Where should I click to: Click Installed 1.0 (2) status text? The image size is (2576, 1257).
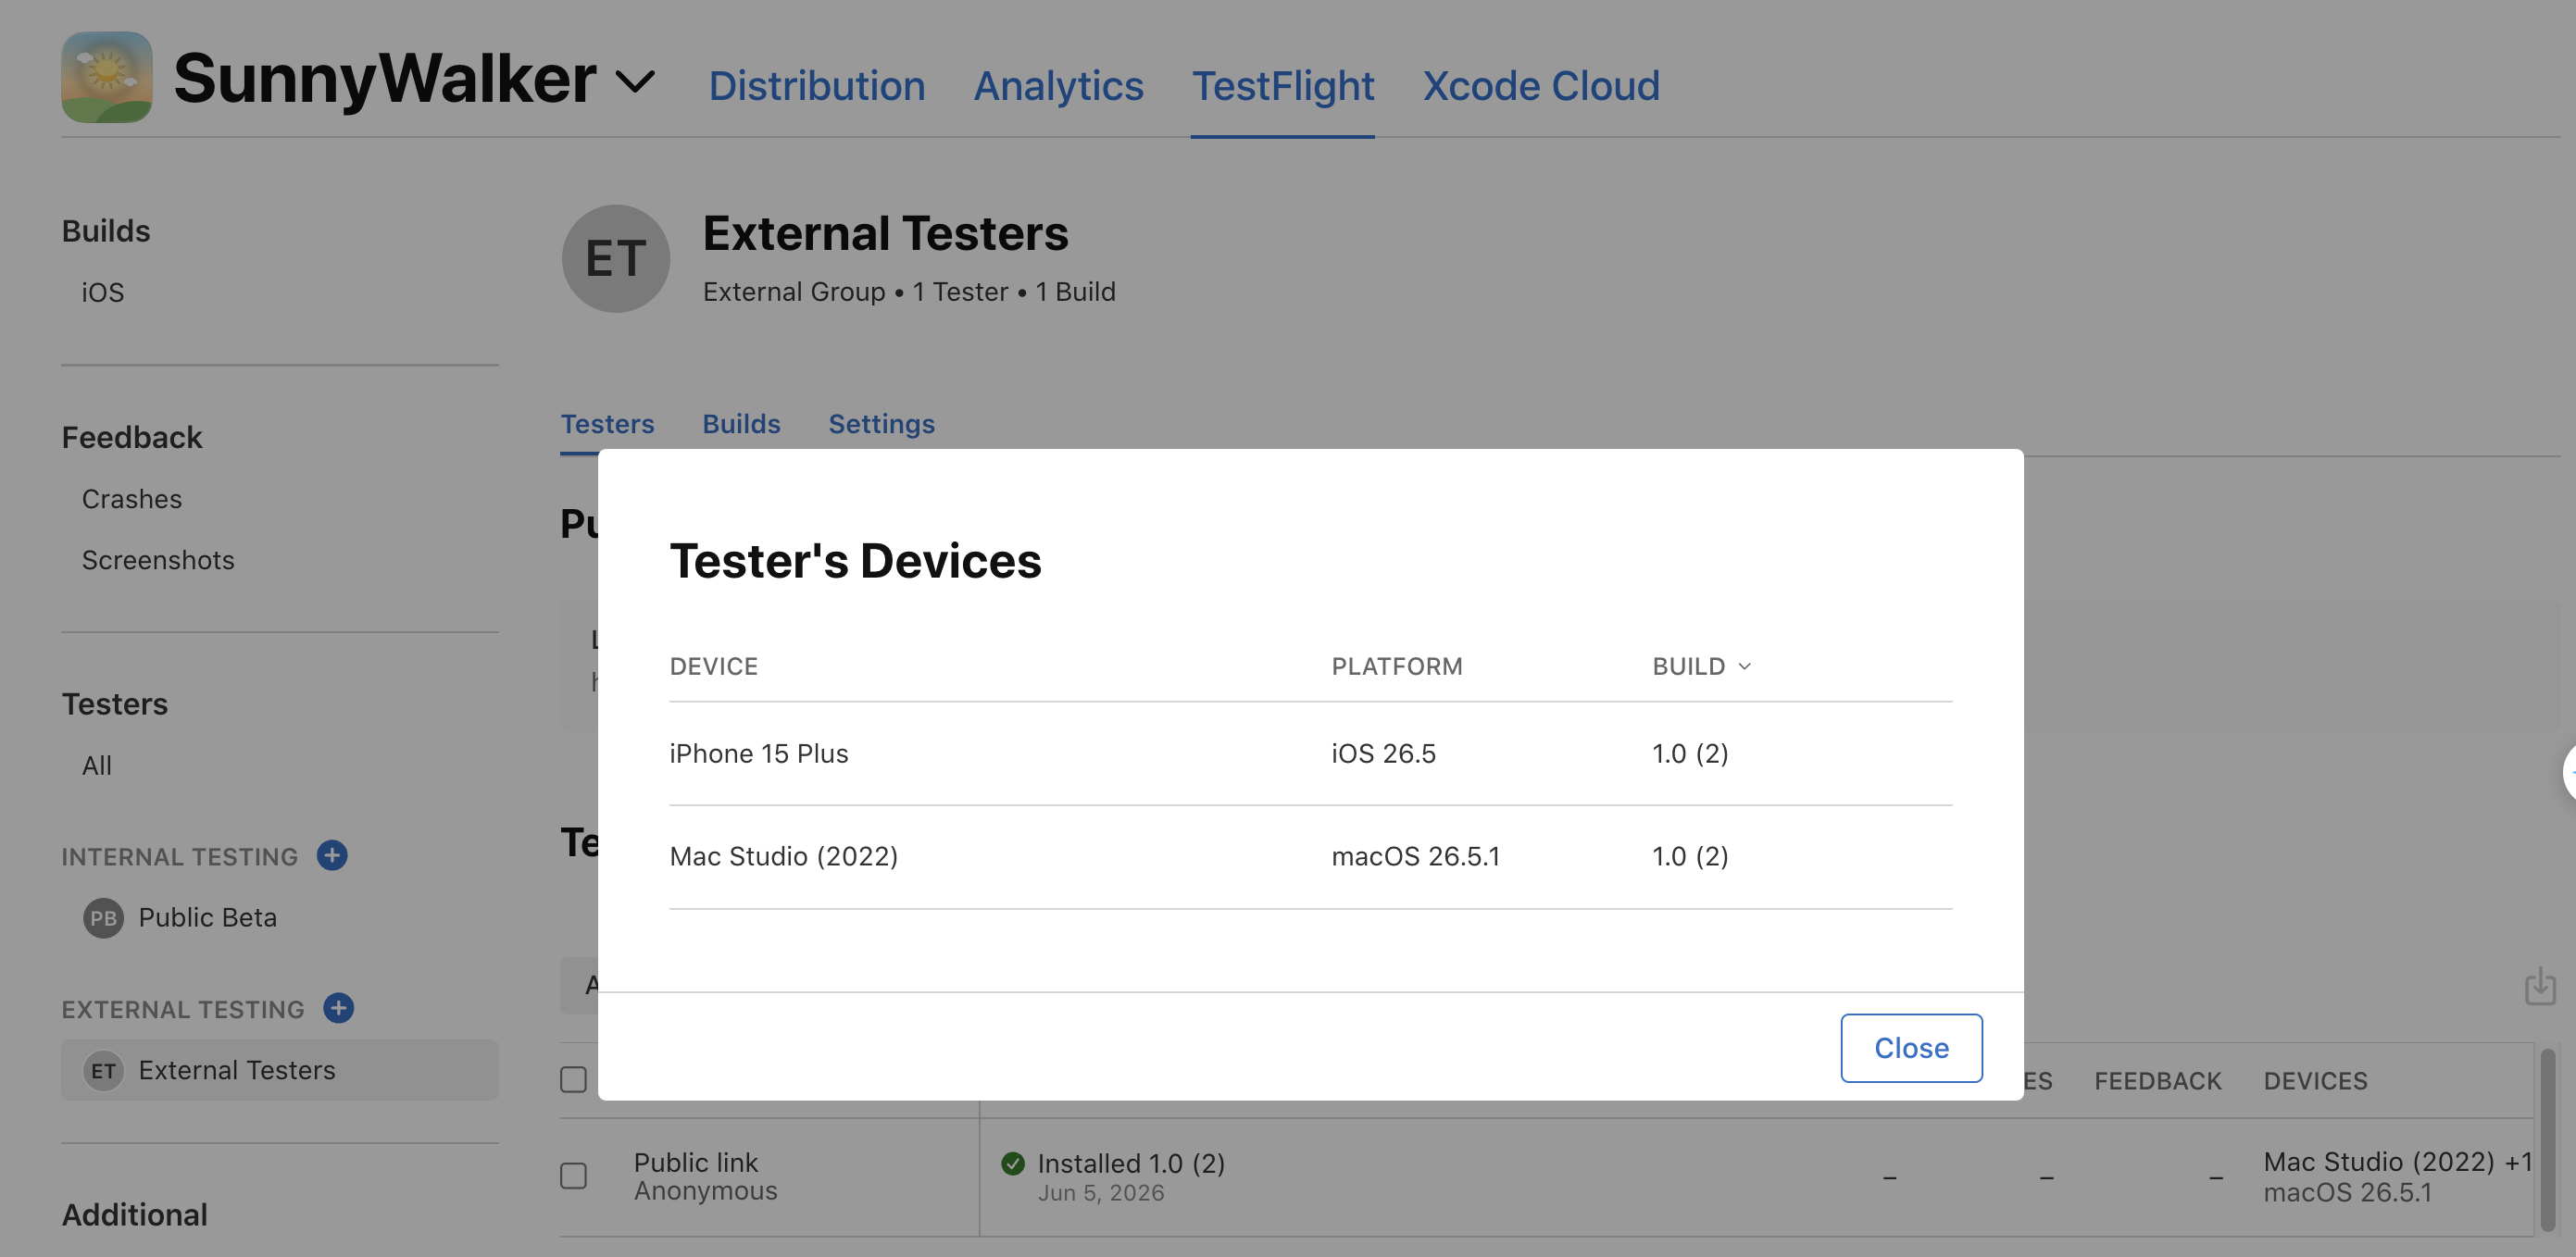(1131, 1163)
